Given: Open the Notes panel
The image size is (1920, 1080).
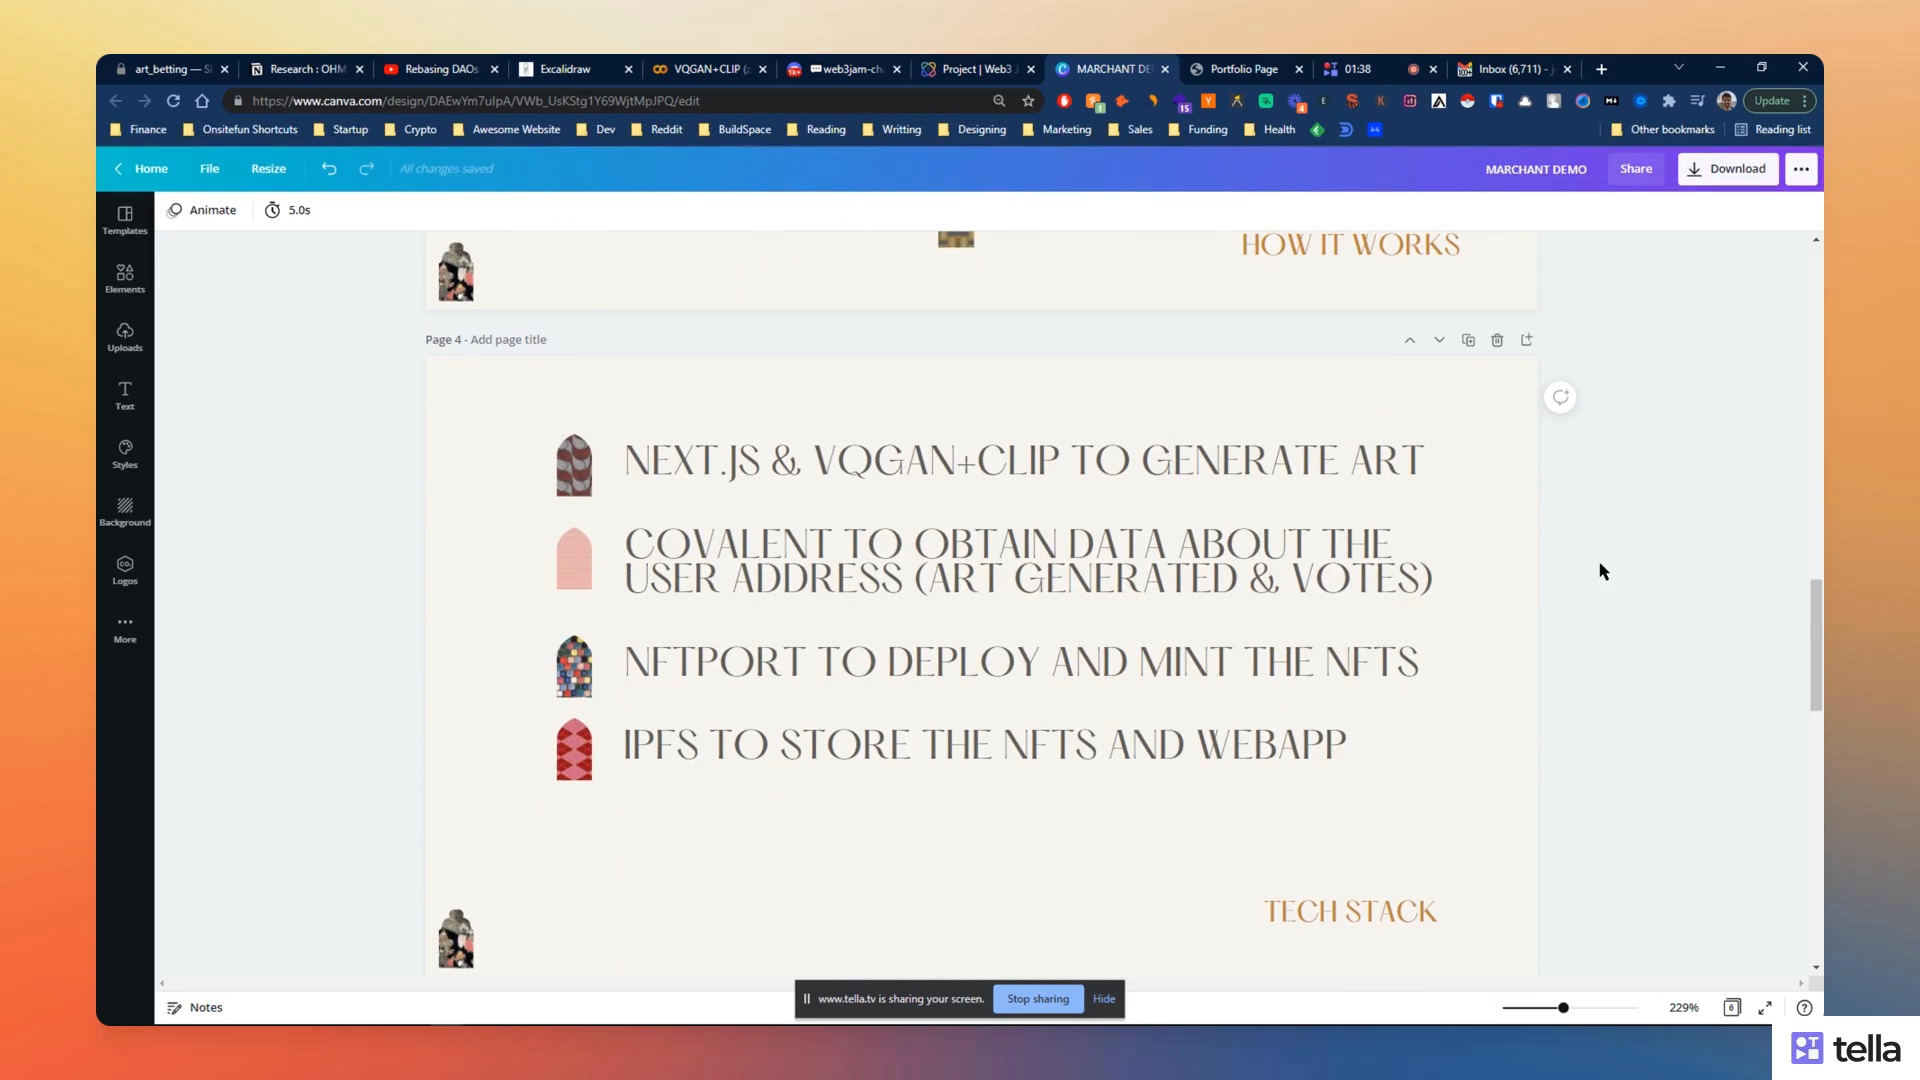Looking at the screenshot, I should 195,1007.
